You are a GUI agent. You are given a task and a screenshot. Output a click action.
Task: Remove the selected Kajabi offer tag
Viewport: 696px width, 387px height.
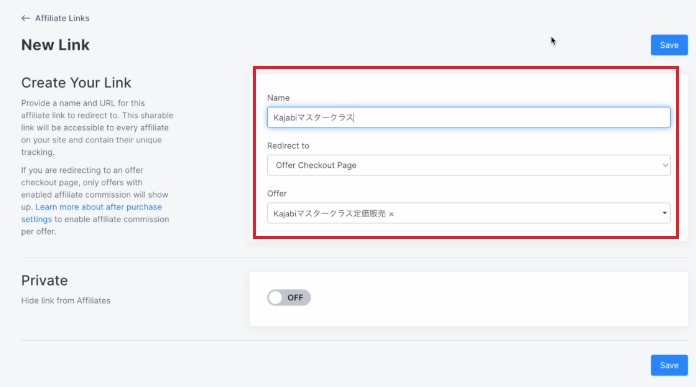pos(391,214)
